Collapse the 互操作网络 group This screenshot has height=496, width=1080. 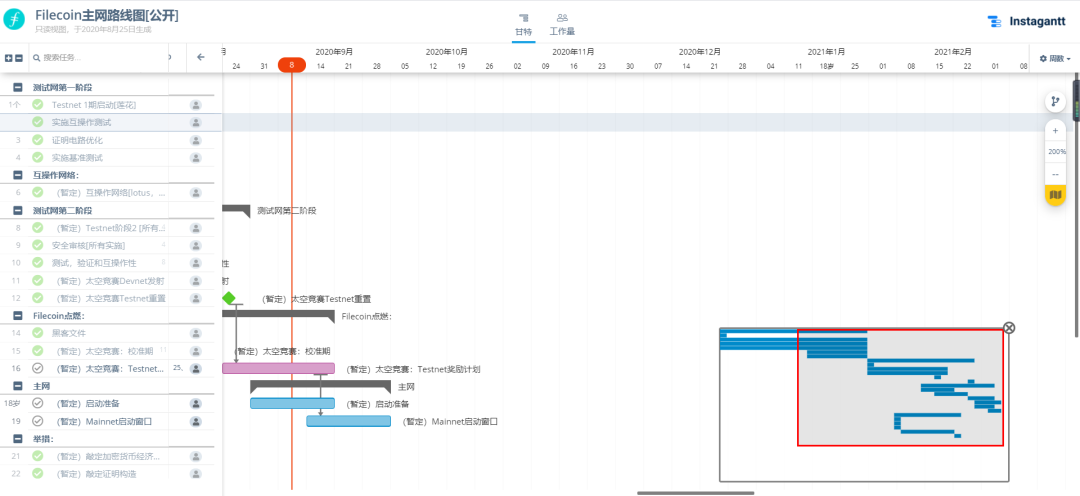pyautogui.click(x=19, y=175)
